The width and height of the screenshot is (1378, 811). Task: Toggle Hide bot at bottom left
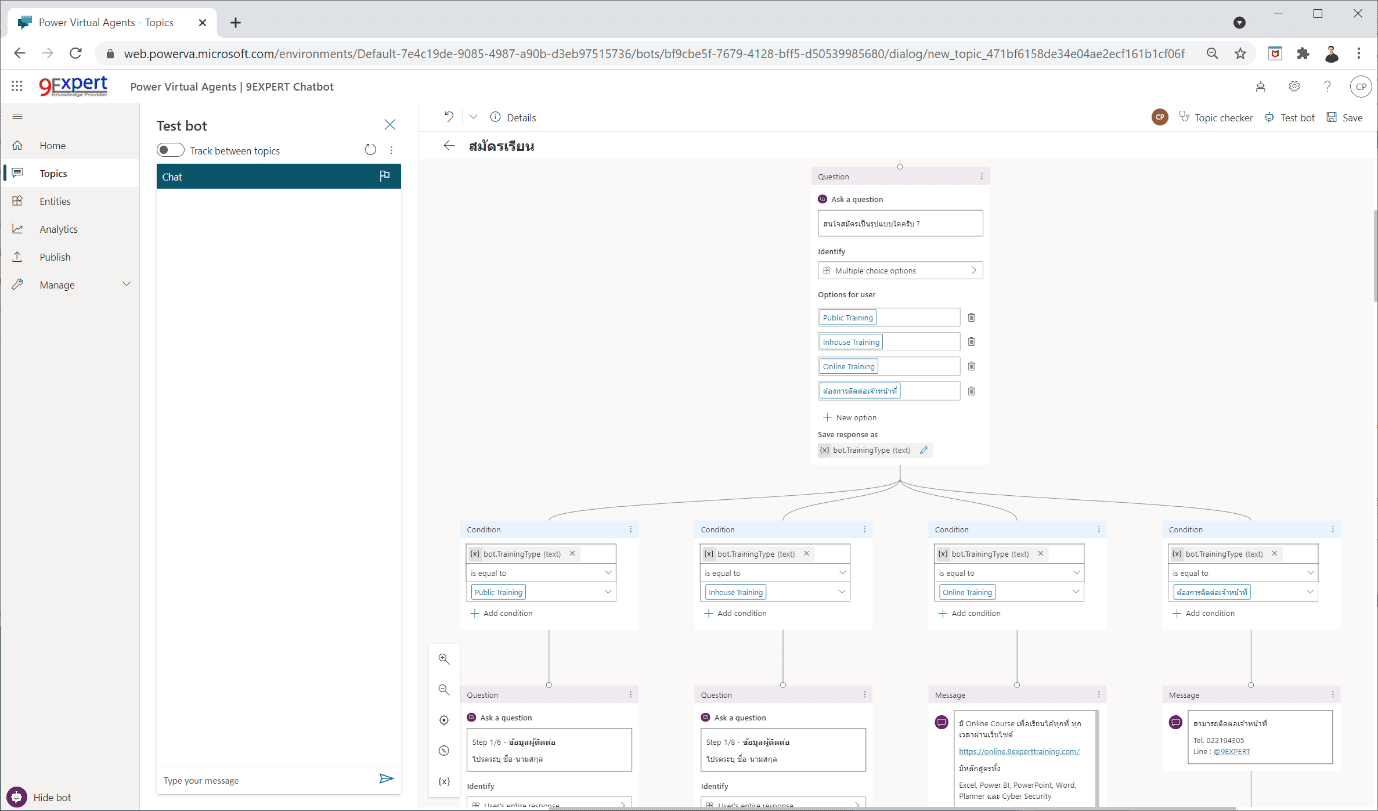[38, 797]
